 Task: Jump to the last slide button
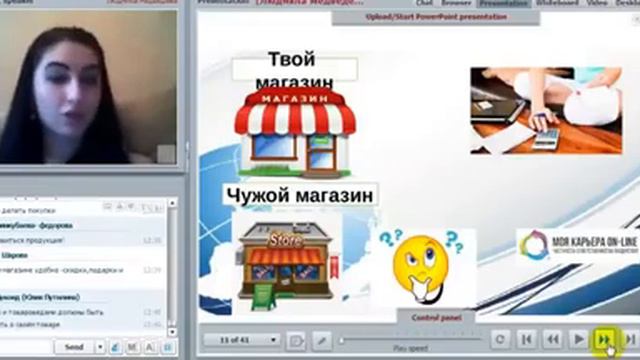click(x=630, y=339)
